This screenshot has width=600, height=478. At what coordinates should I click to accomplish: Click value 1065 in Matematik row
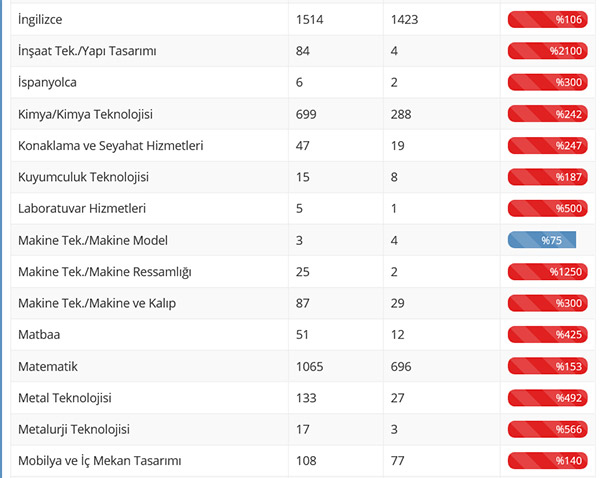(x=310, y=367)
